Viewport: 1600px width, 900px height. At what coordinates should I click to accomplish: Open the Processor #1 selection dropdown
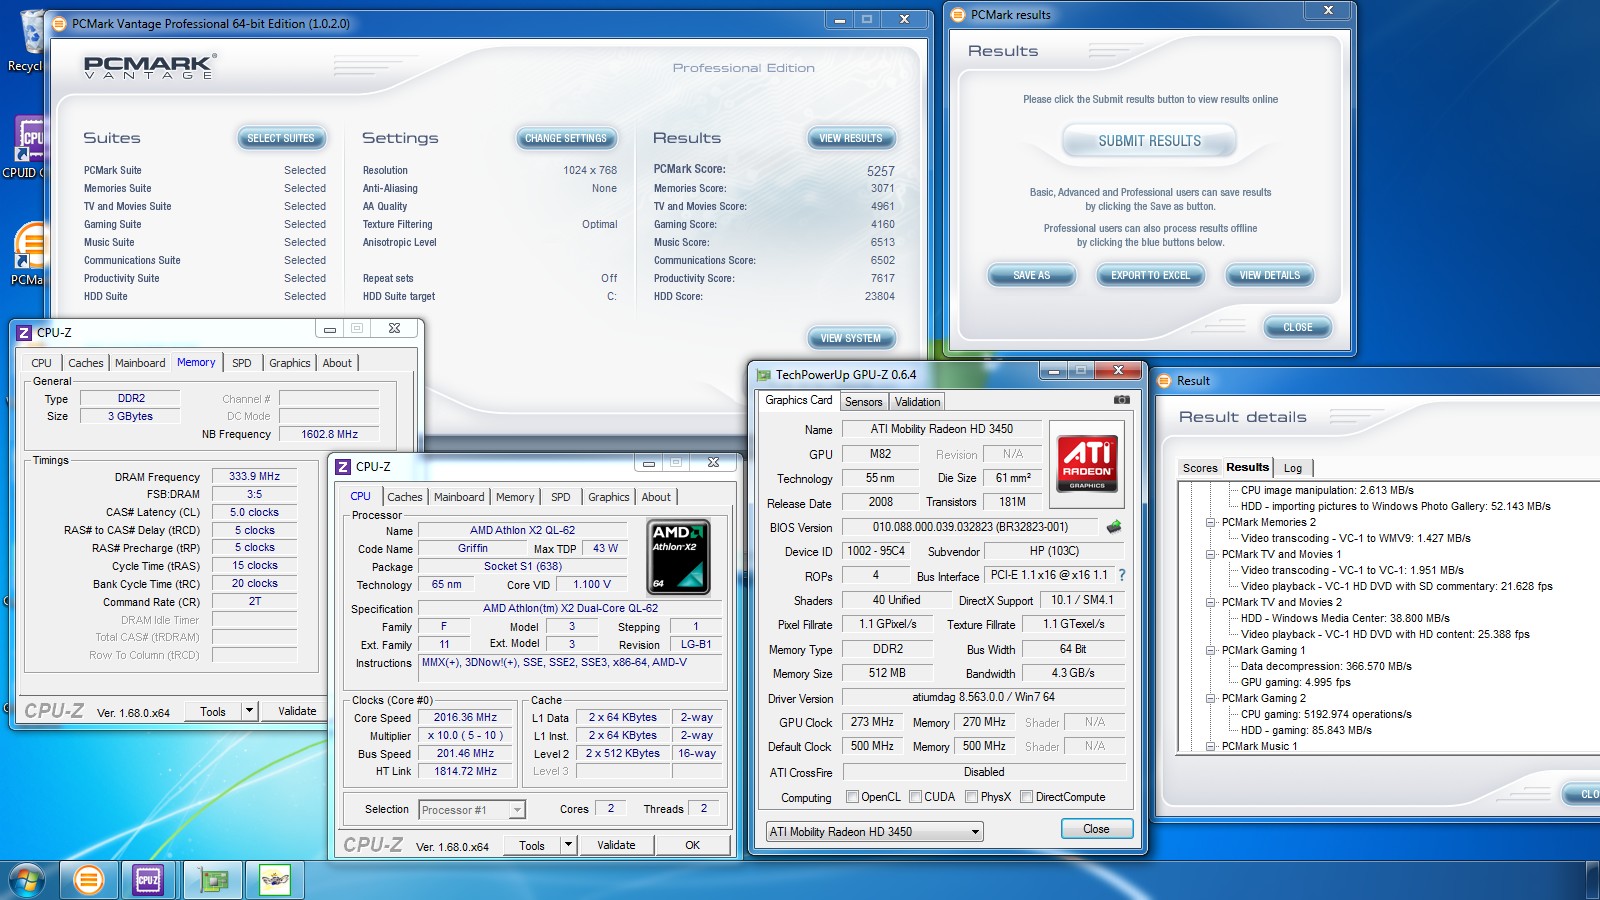472,810
